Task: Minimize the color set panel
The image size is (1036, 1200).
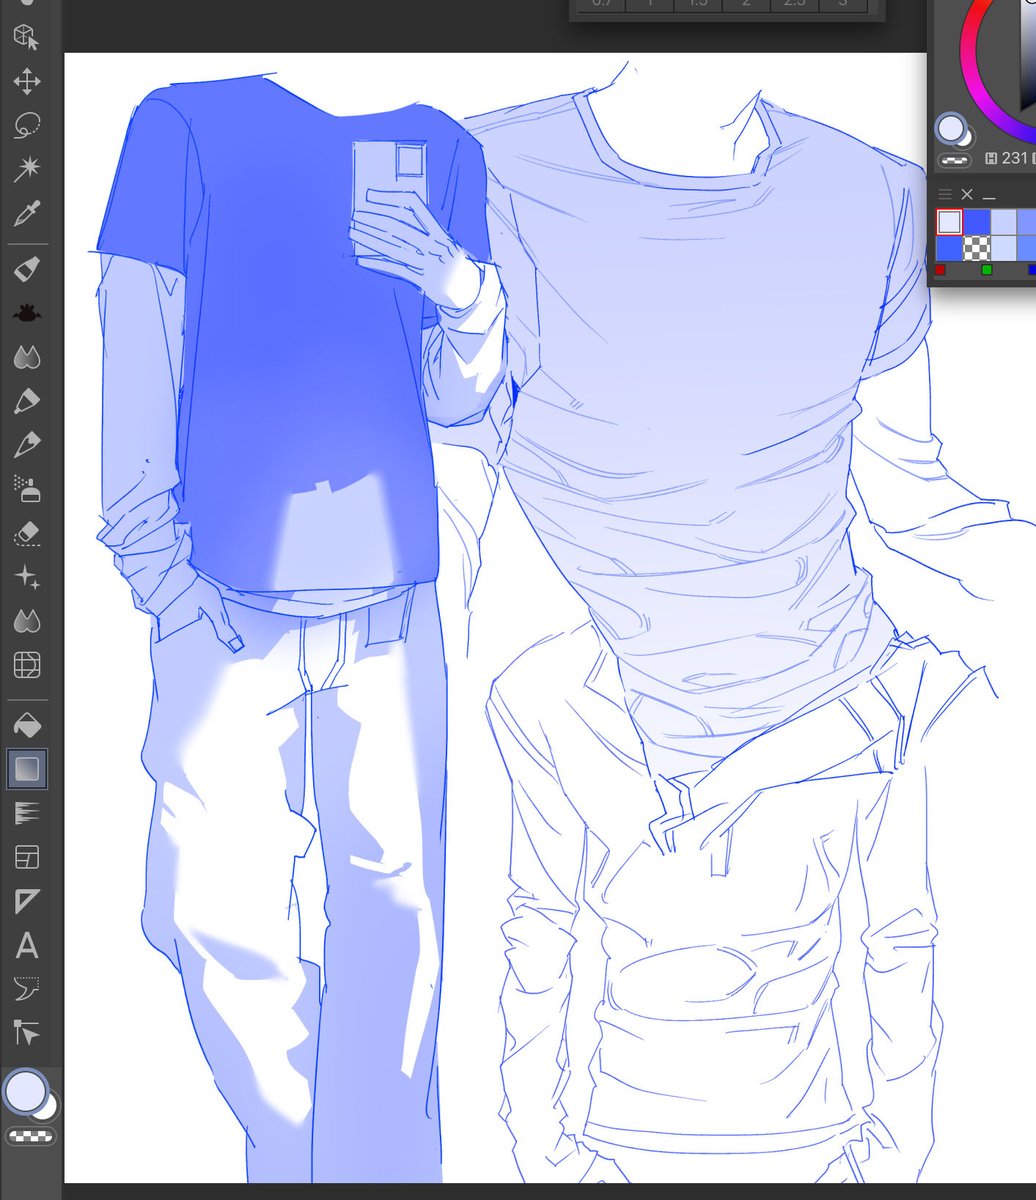Action: click(x=988, y=196)
